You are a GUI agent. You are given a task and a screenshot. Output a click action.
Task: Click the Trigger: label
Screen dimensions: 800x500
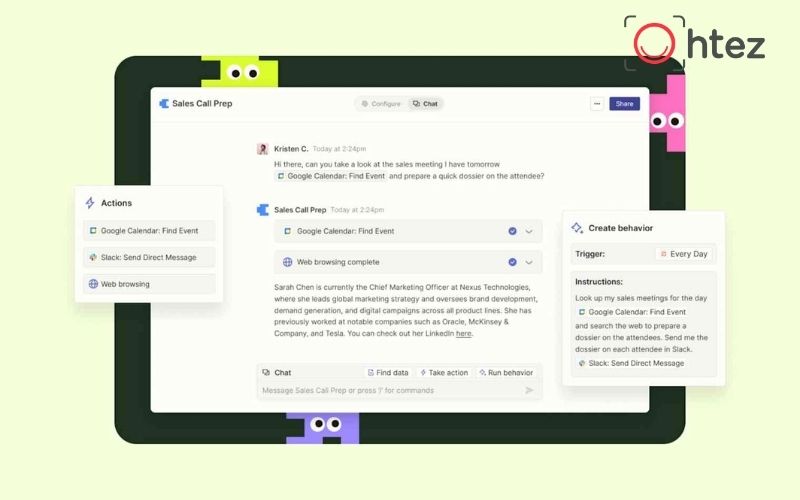pyautogui.click(x=590, y=254)
